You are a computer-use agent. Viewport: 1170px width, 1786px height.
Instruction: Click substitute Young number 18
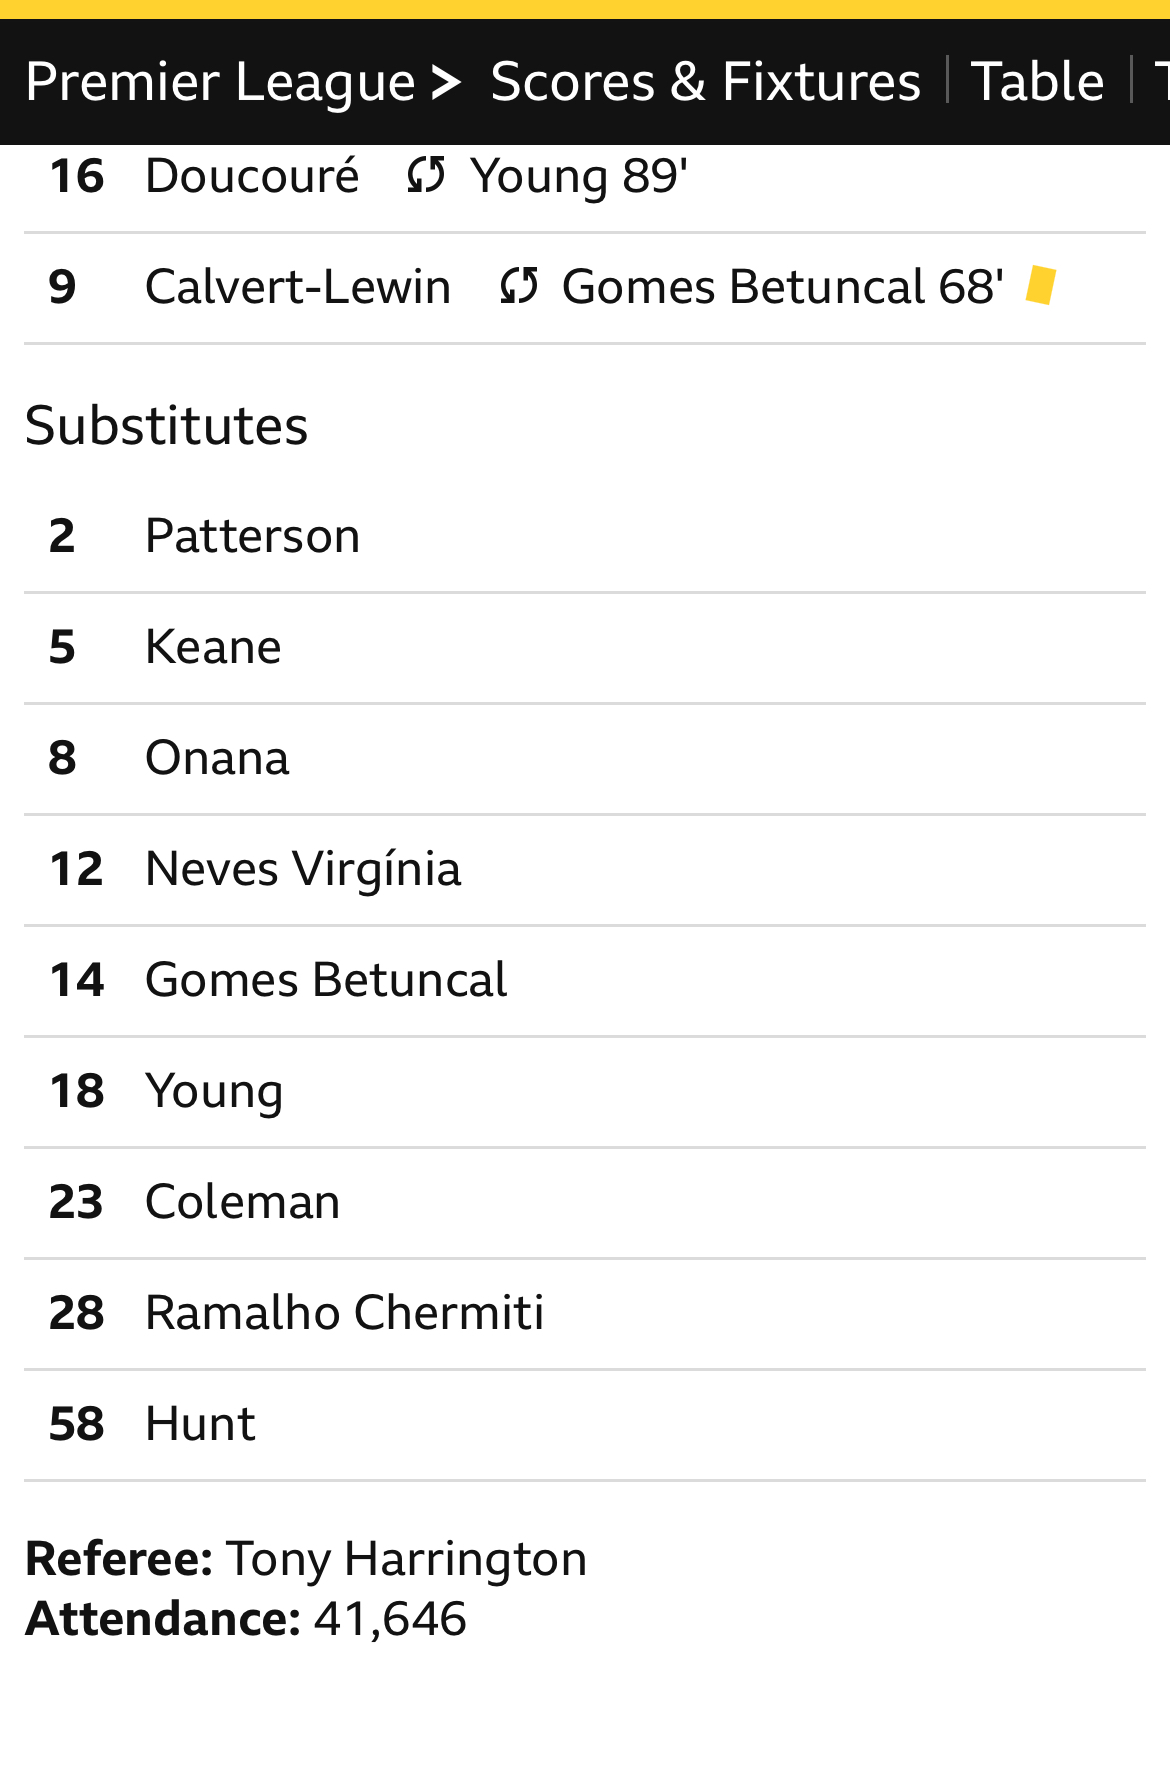pos(585,1092)
